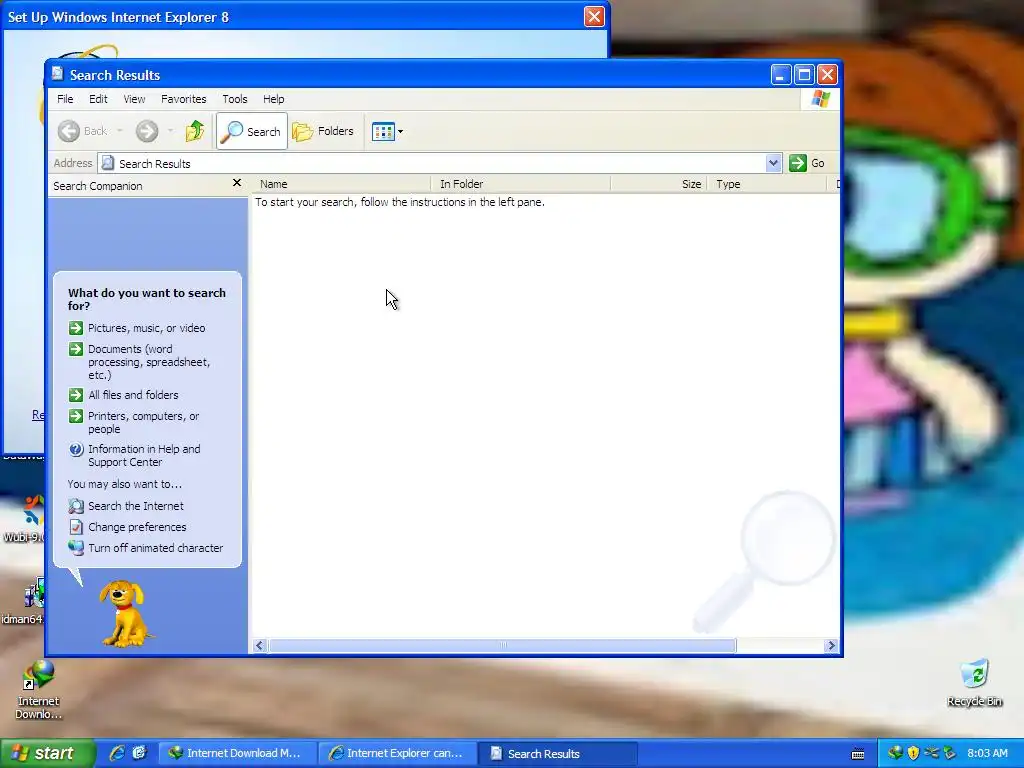Screen dimensions: 1024x768
Task: Toggle the Search toolbar button
Action: (x=251, y=131)
